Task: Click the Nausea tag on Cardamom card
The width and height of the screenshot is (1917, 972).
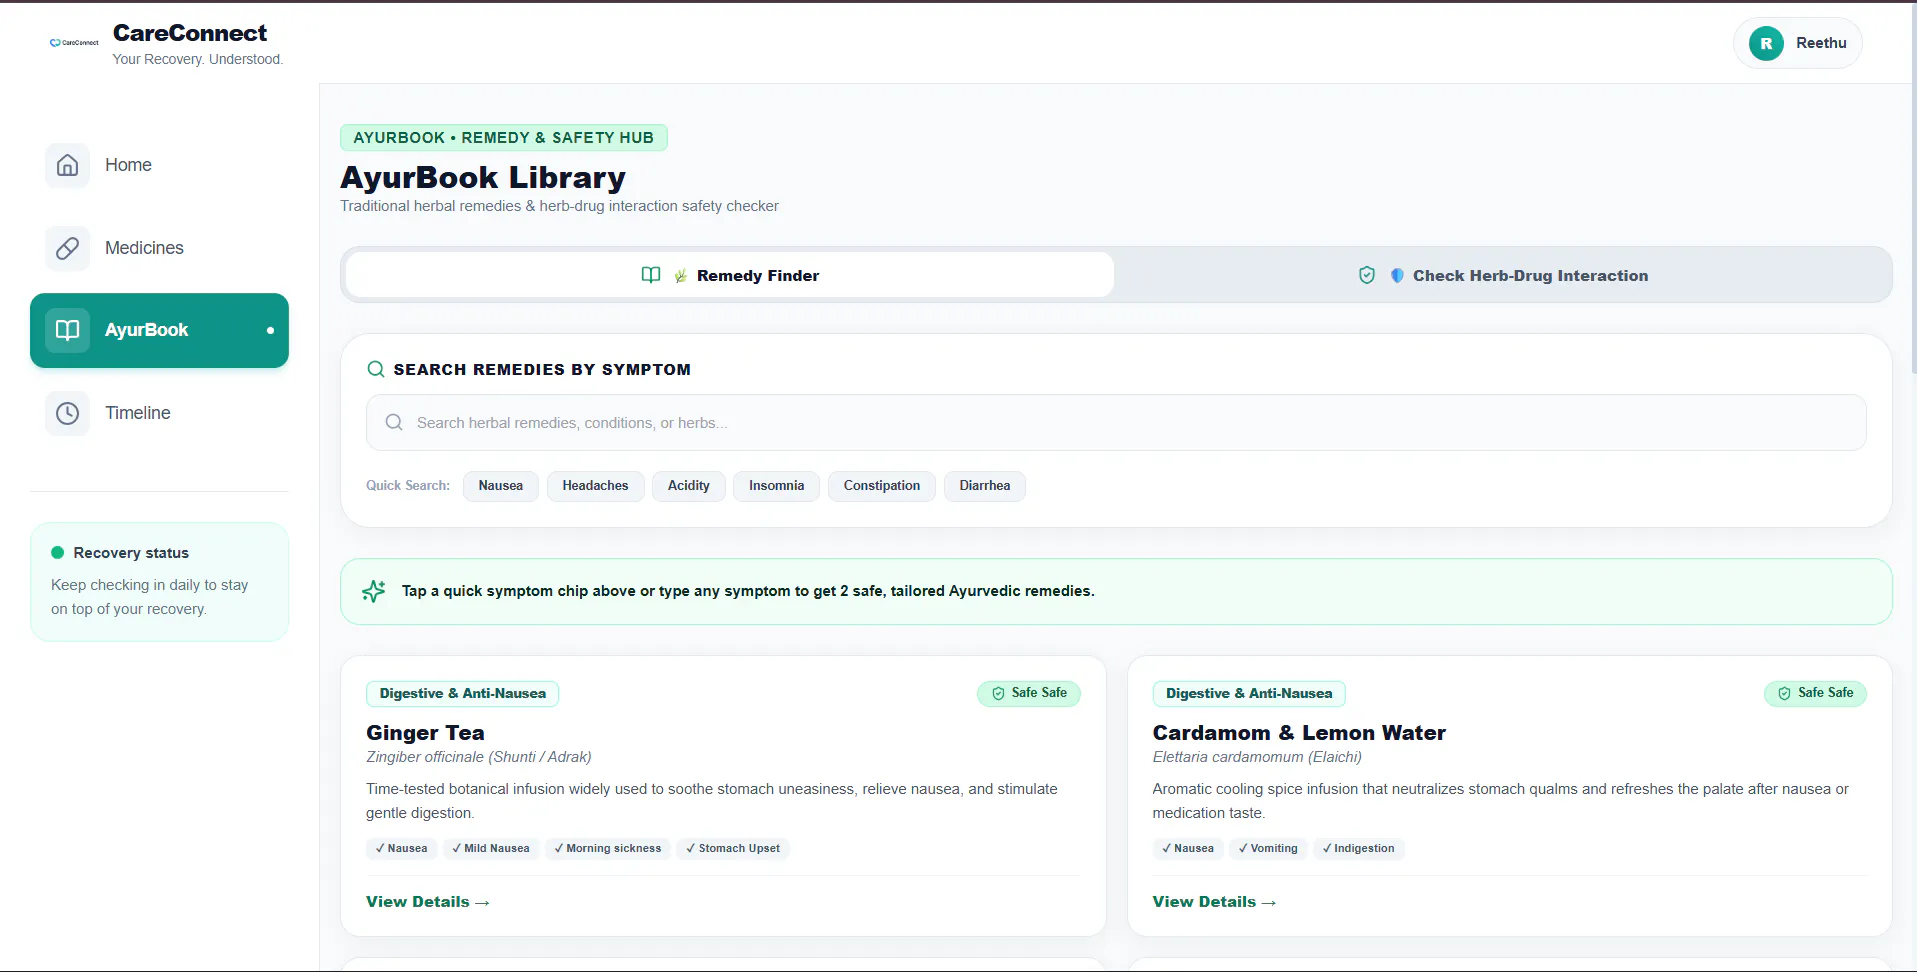Action: click(1188, 848)
